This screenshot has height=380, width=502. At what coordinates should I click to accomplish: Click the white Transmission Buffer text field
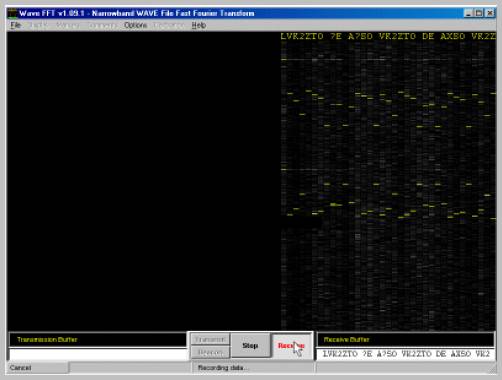click(99, 354)
